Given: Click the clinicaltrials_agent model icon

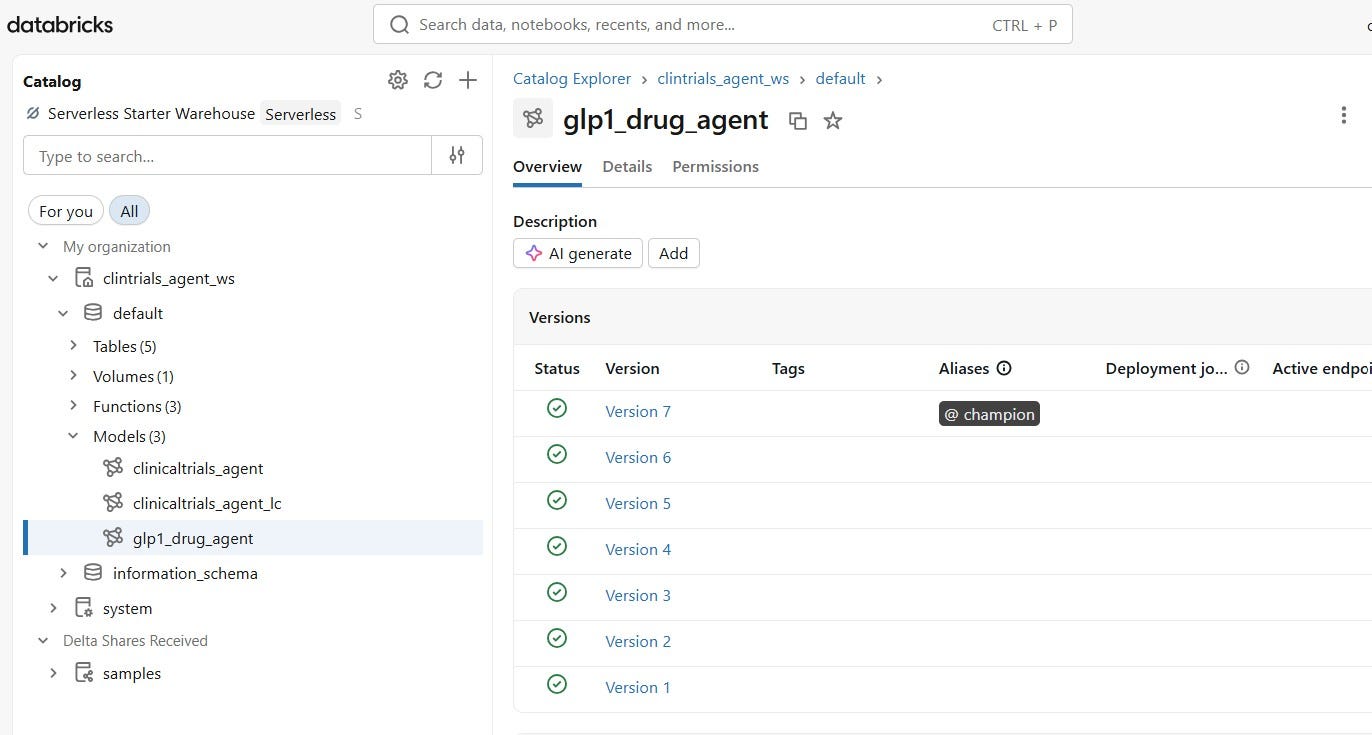Looking at the screenshot, I should tap(113, 468).
